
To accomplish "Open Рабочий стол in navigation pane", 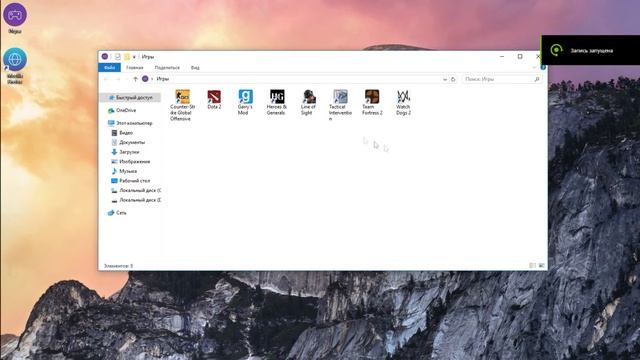I will (x=131, y=180).
